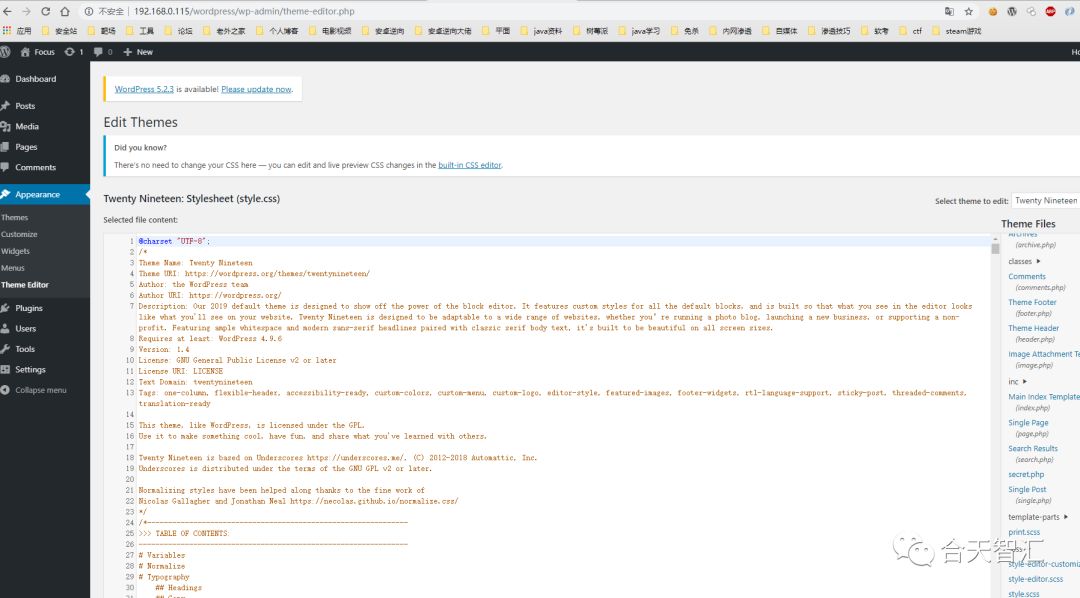Screen dimensions: 1080x598
Task: Open the Theme Editor submenu item
Action: [x=25, y=285]
